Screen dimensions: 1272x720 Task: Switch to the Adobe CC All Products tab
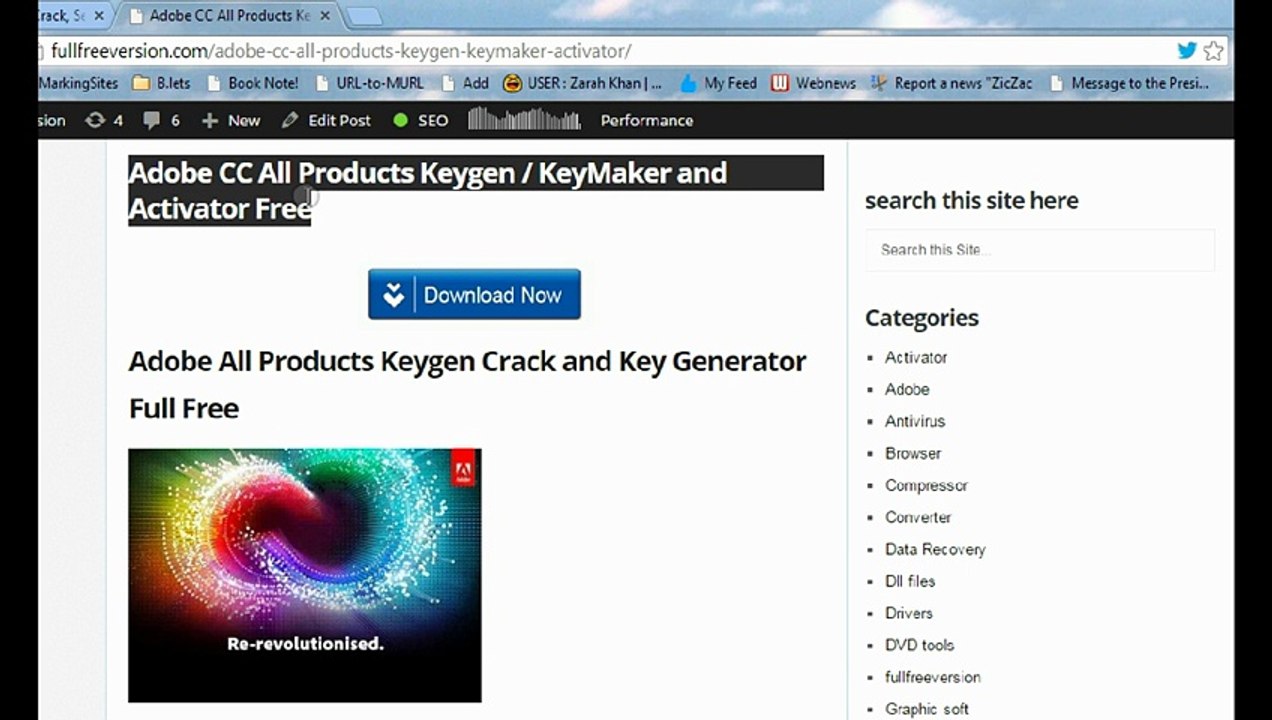click(228, 16)
